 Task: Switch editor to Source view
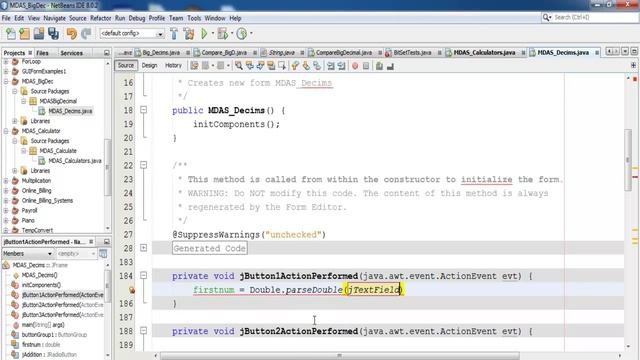[126, 65]
